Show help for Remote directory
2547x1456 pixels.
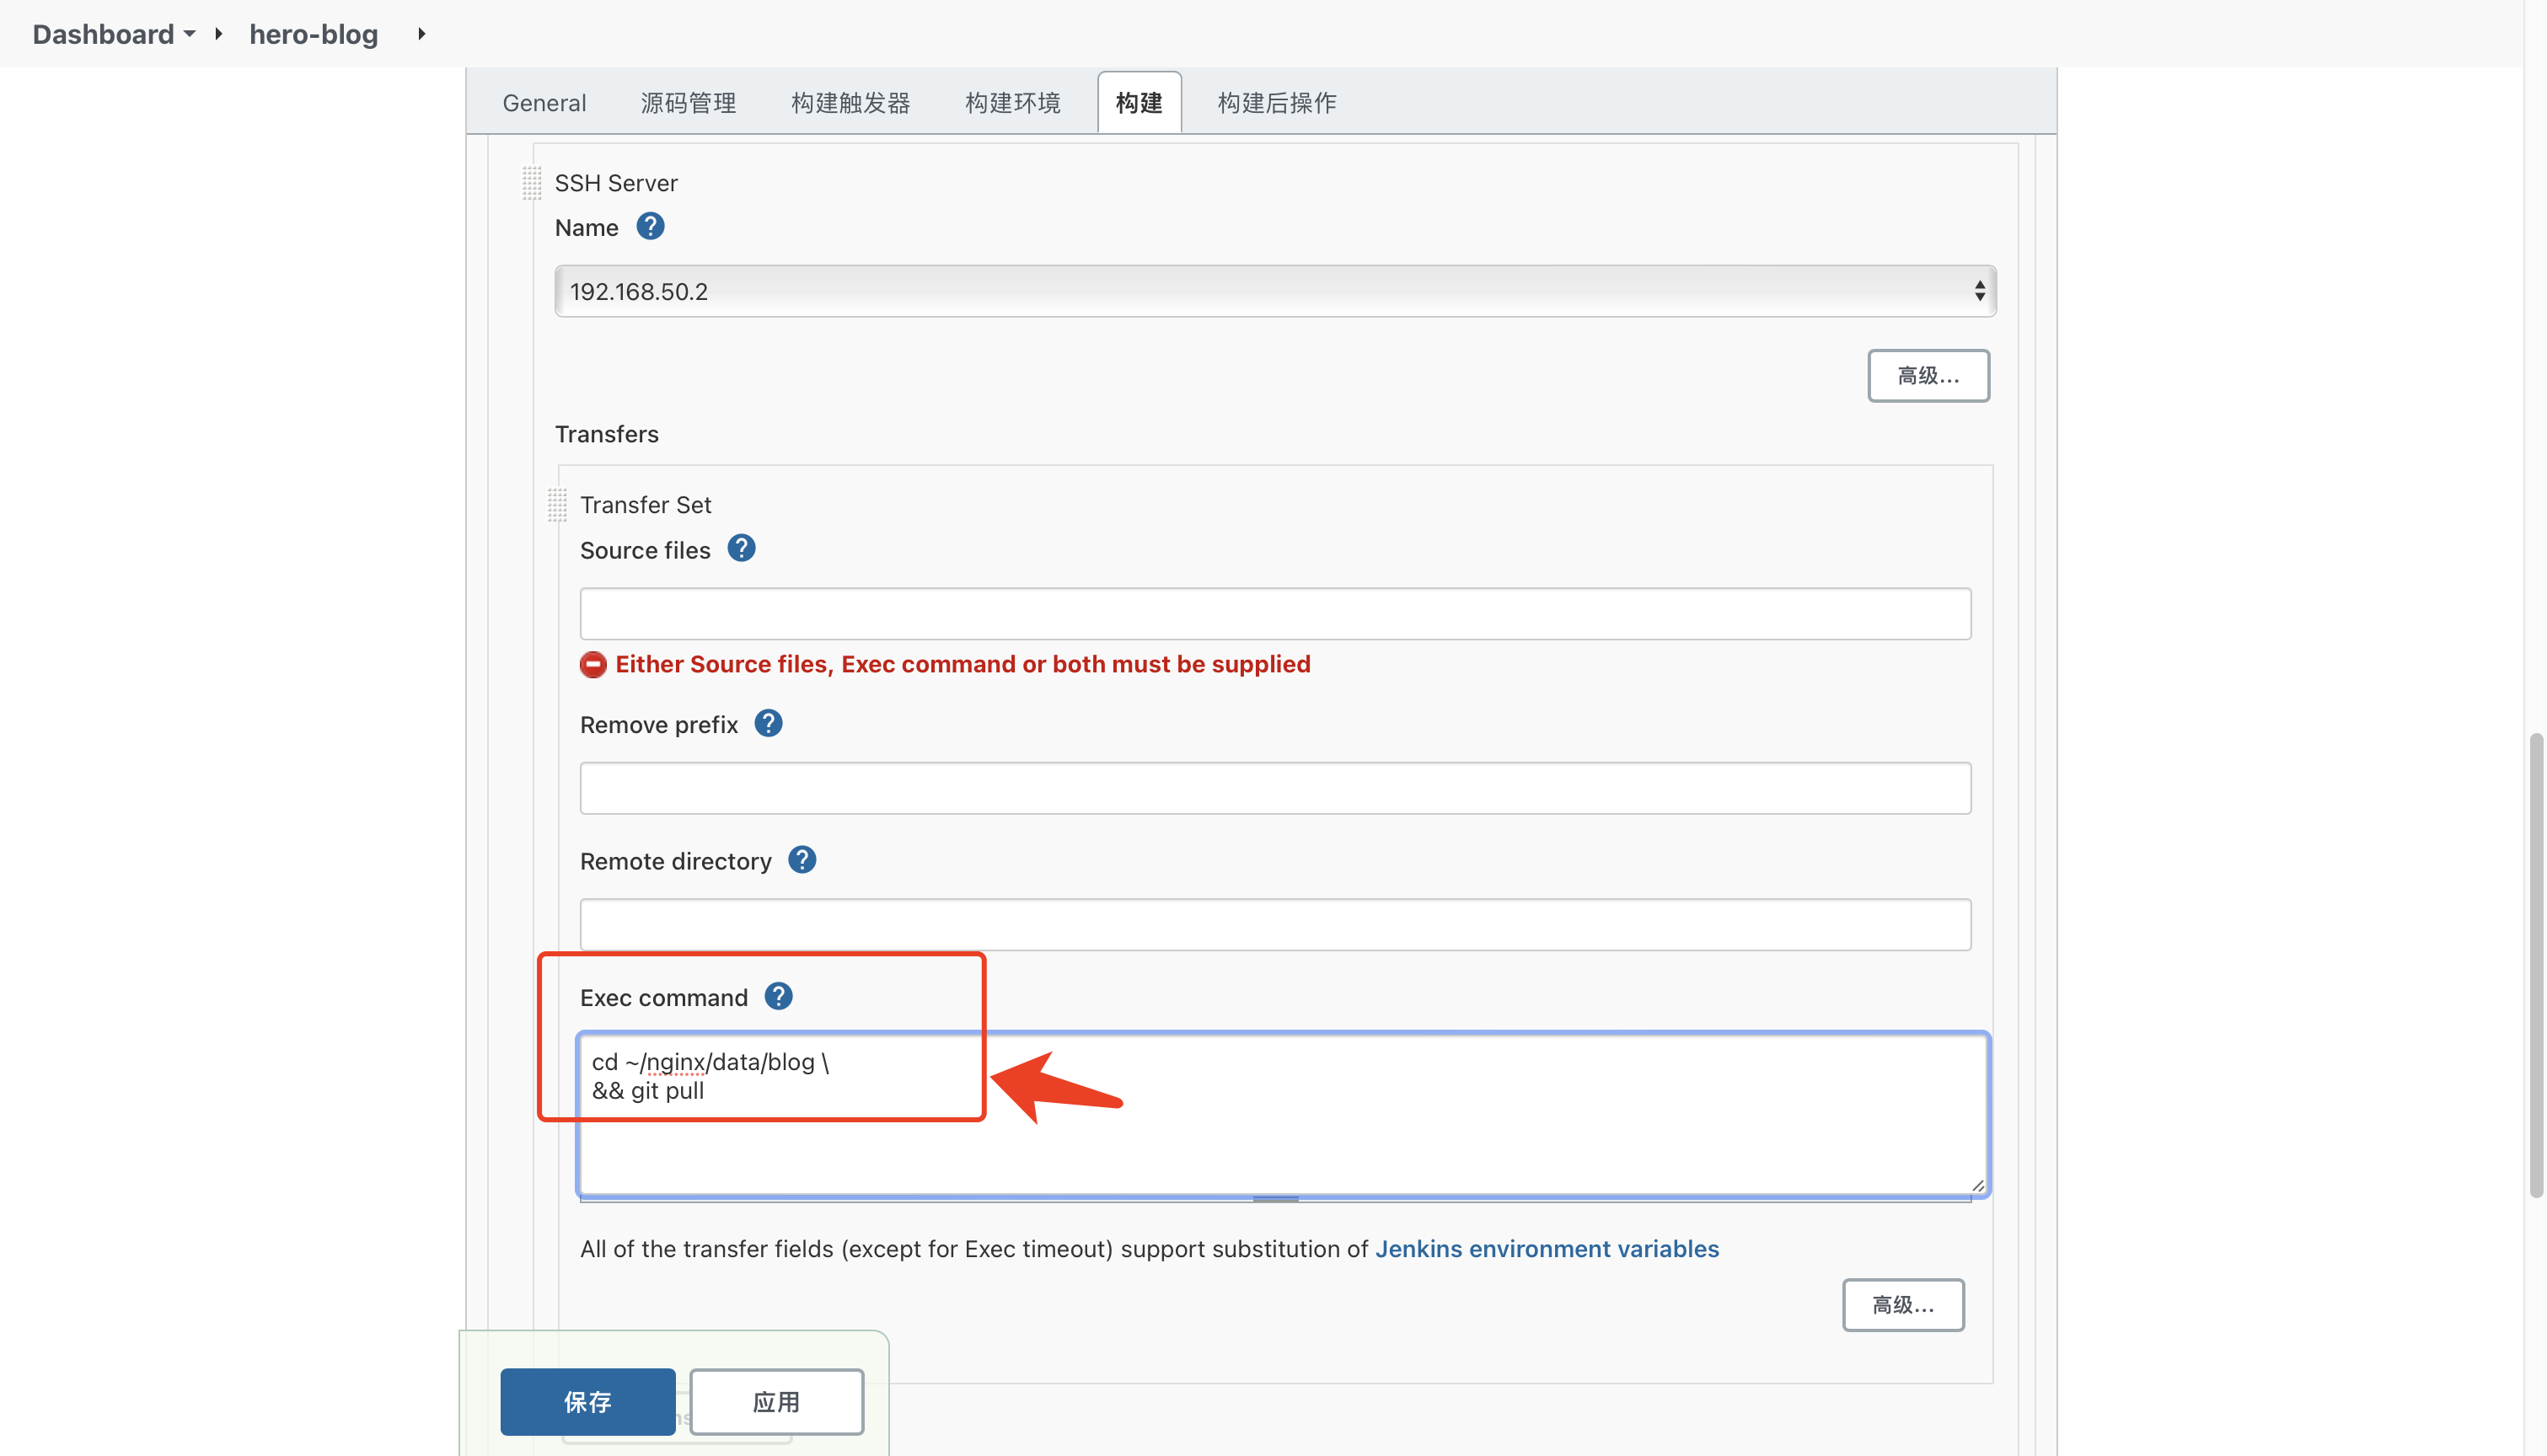(x=802, y=860)
